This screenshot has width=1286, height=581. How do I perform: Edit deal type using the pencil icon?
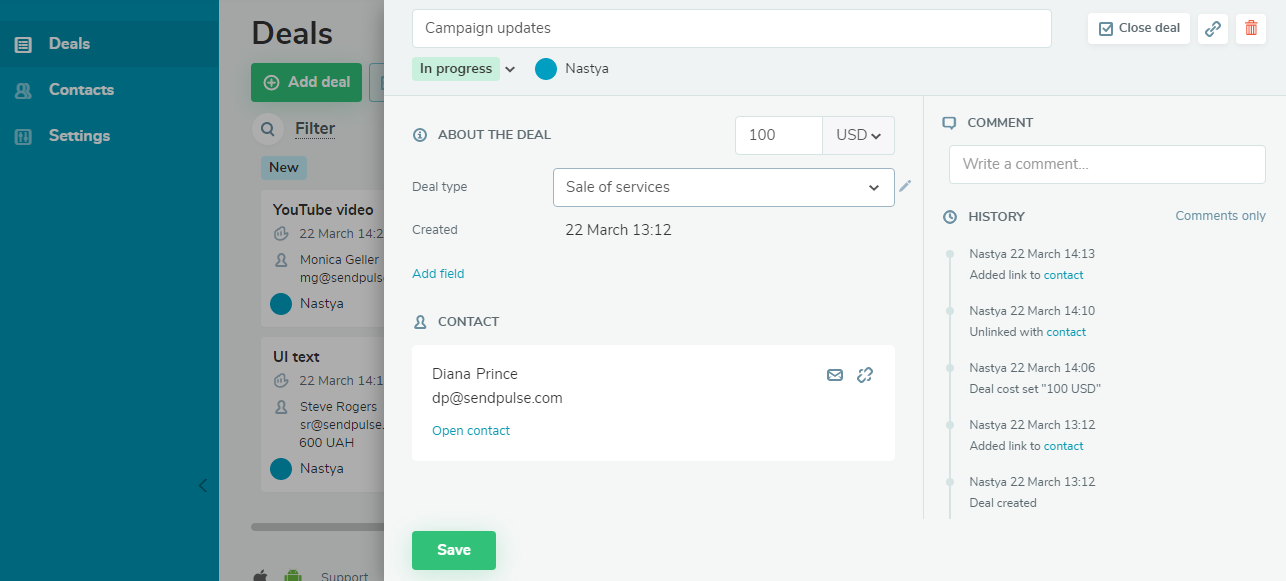pos(905,186)
